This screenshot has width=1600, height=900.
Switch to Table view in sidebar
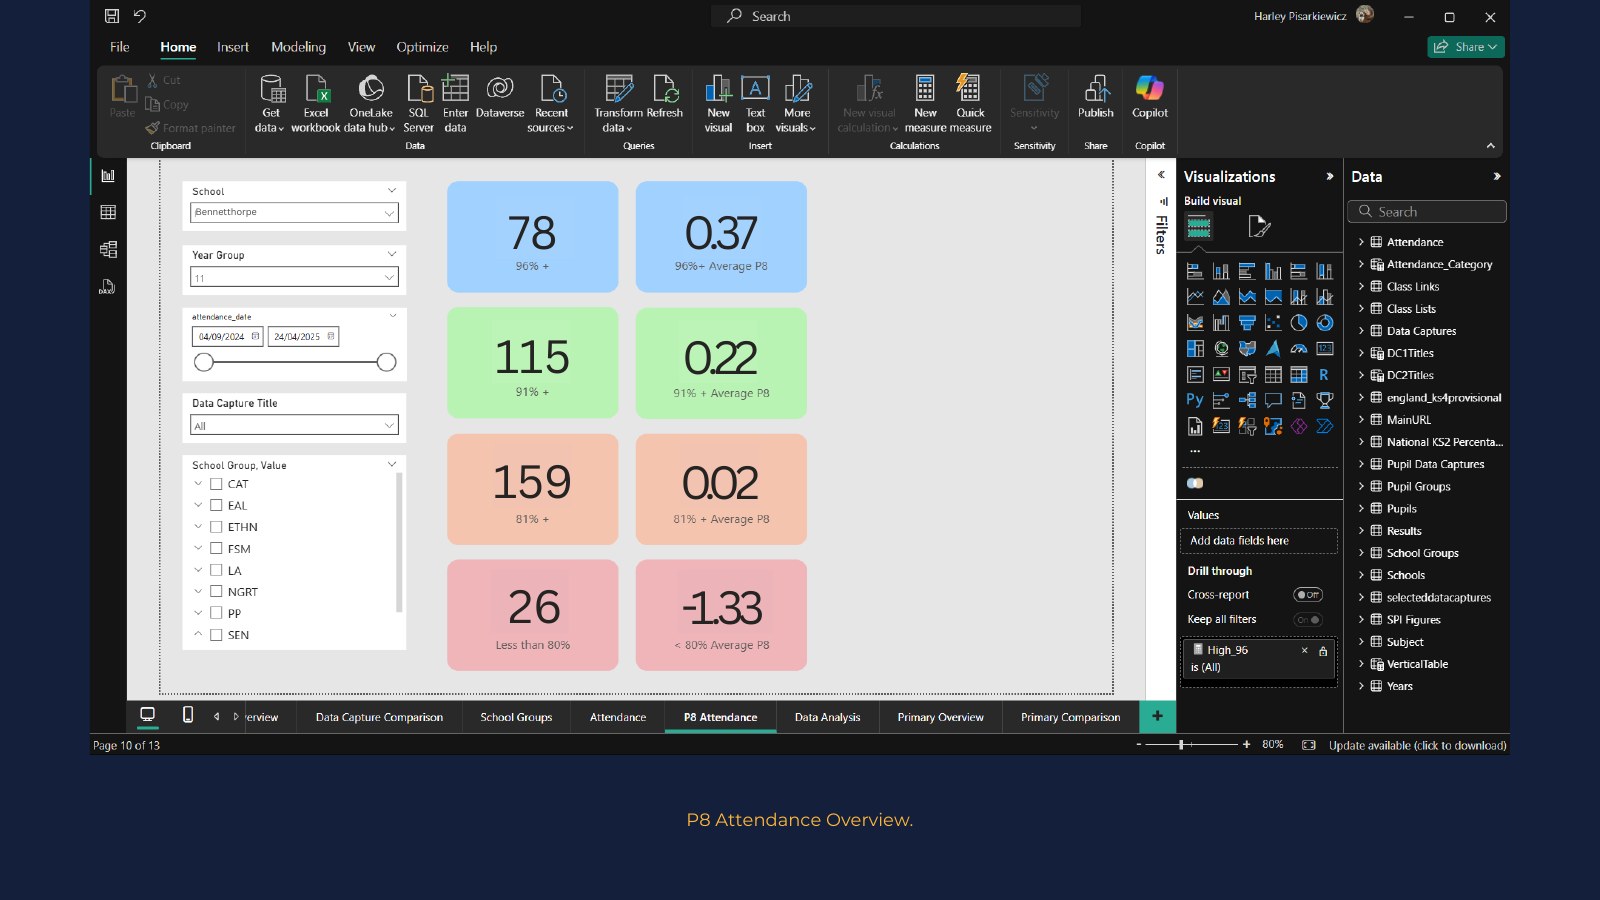pos(108,212)
